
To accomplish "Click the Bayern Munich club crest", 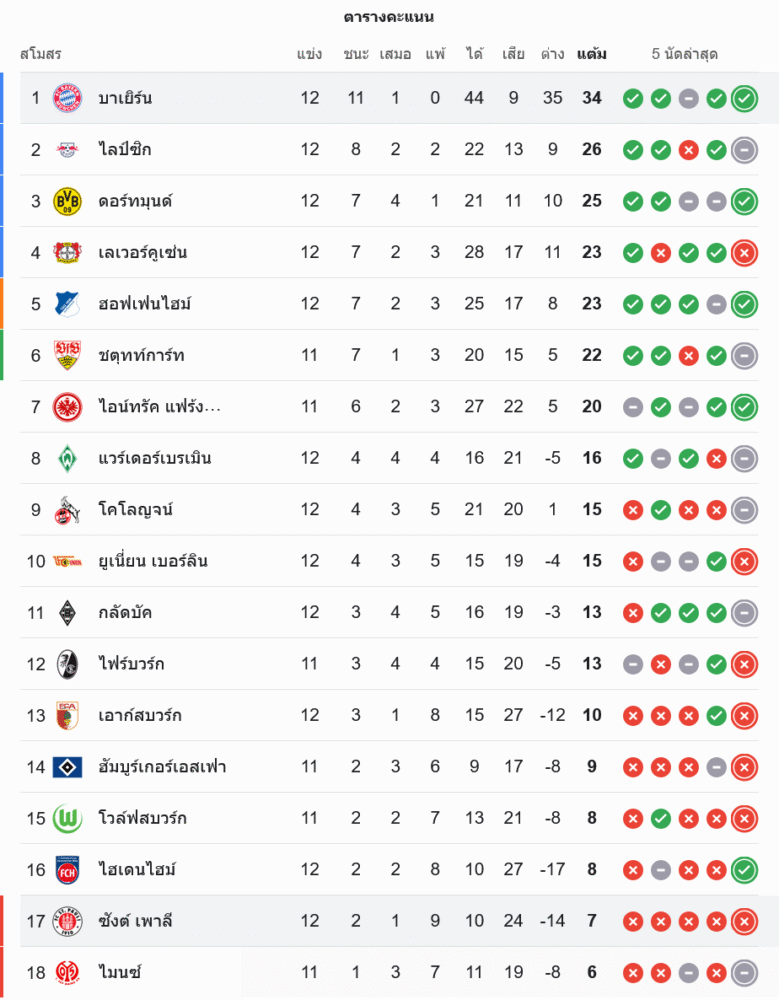I will [67, 98].
